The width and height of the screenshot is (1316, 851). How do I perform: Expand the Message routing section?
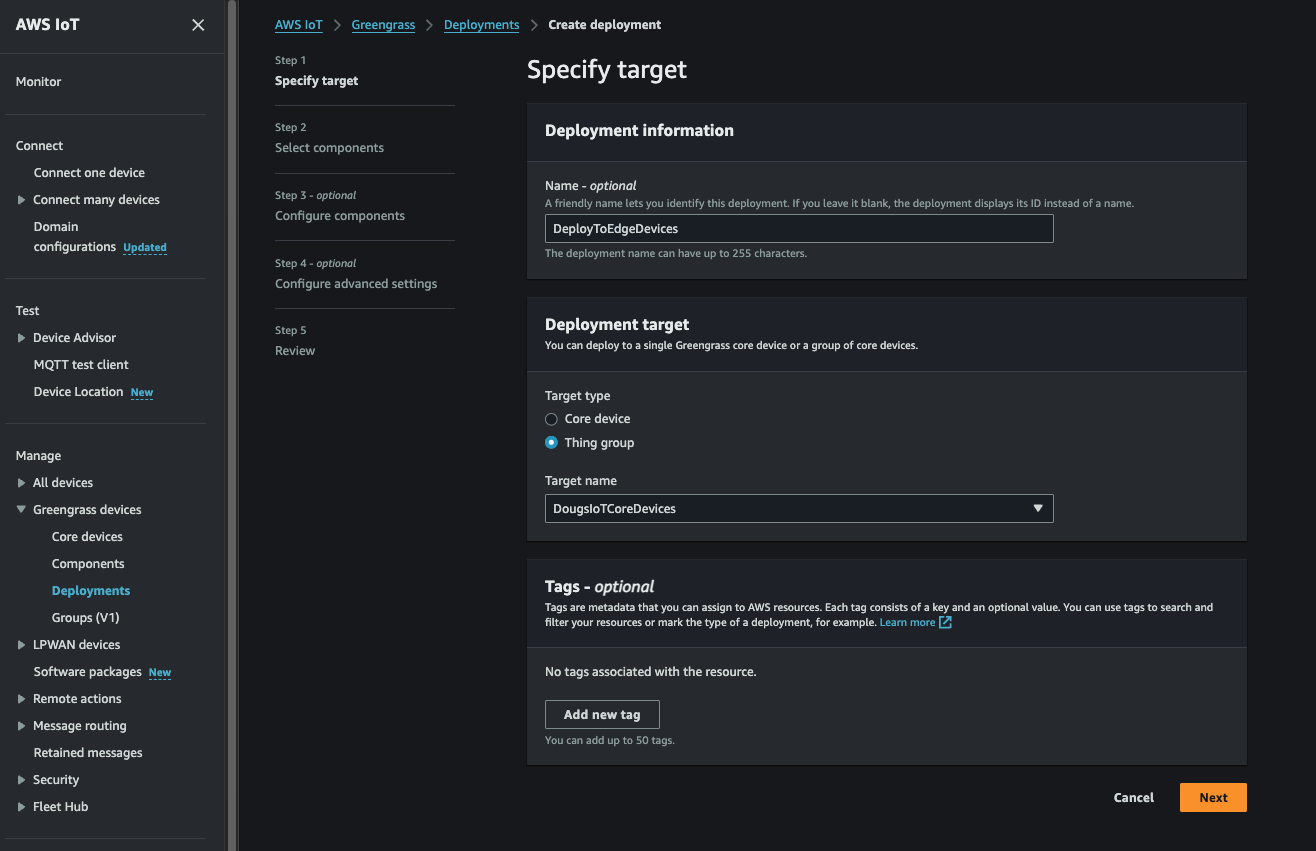click(x=22, y=726)
